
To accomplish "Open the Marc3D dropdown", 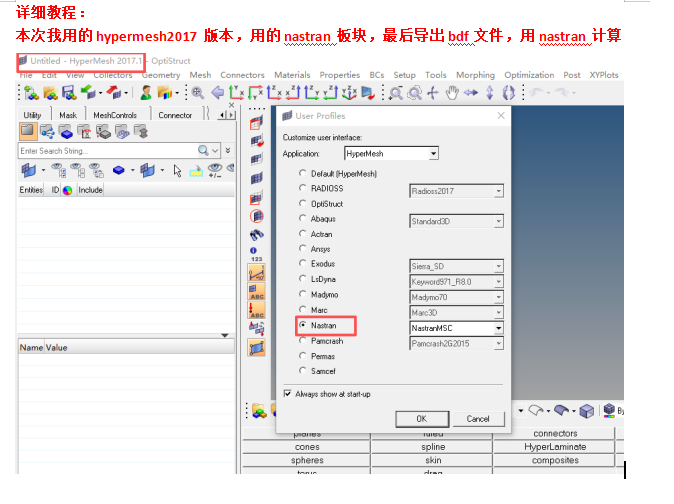I will 498,313.
